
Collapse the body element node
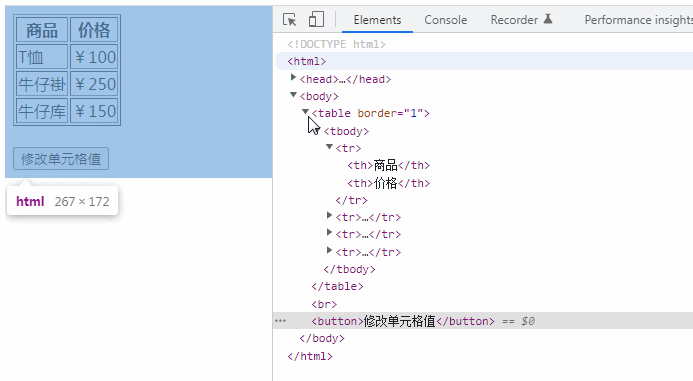click(x=293, y=95)
